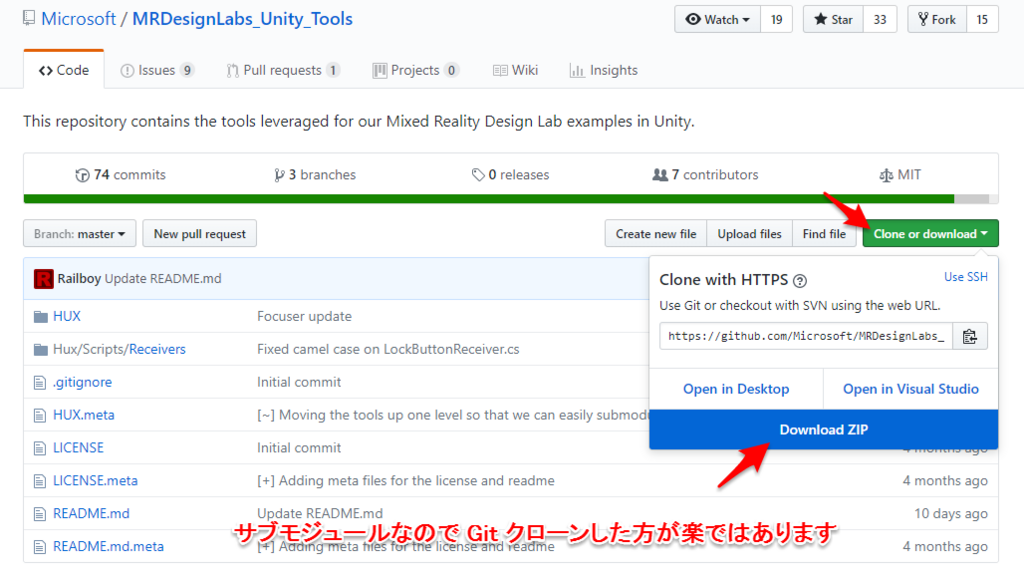The height and width of the screenshot is (572, 1024).
Task: Click the Initial commit message on .gitignore row
Action: (299, 382)
